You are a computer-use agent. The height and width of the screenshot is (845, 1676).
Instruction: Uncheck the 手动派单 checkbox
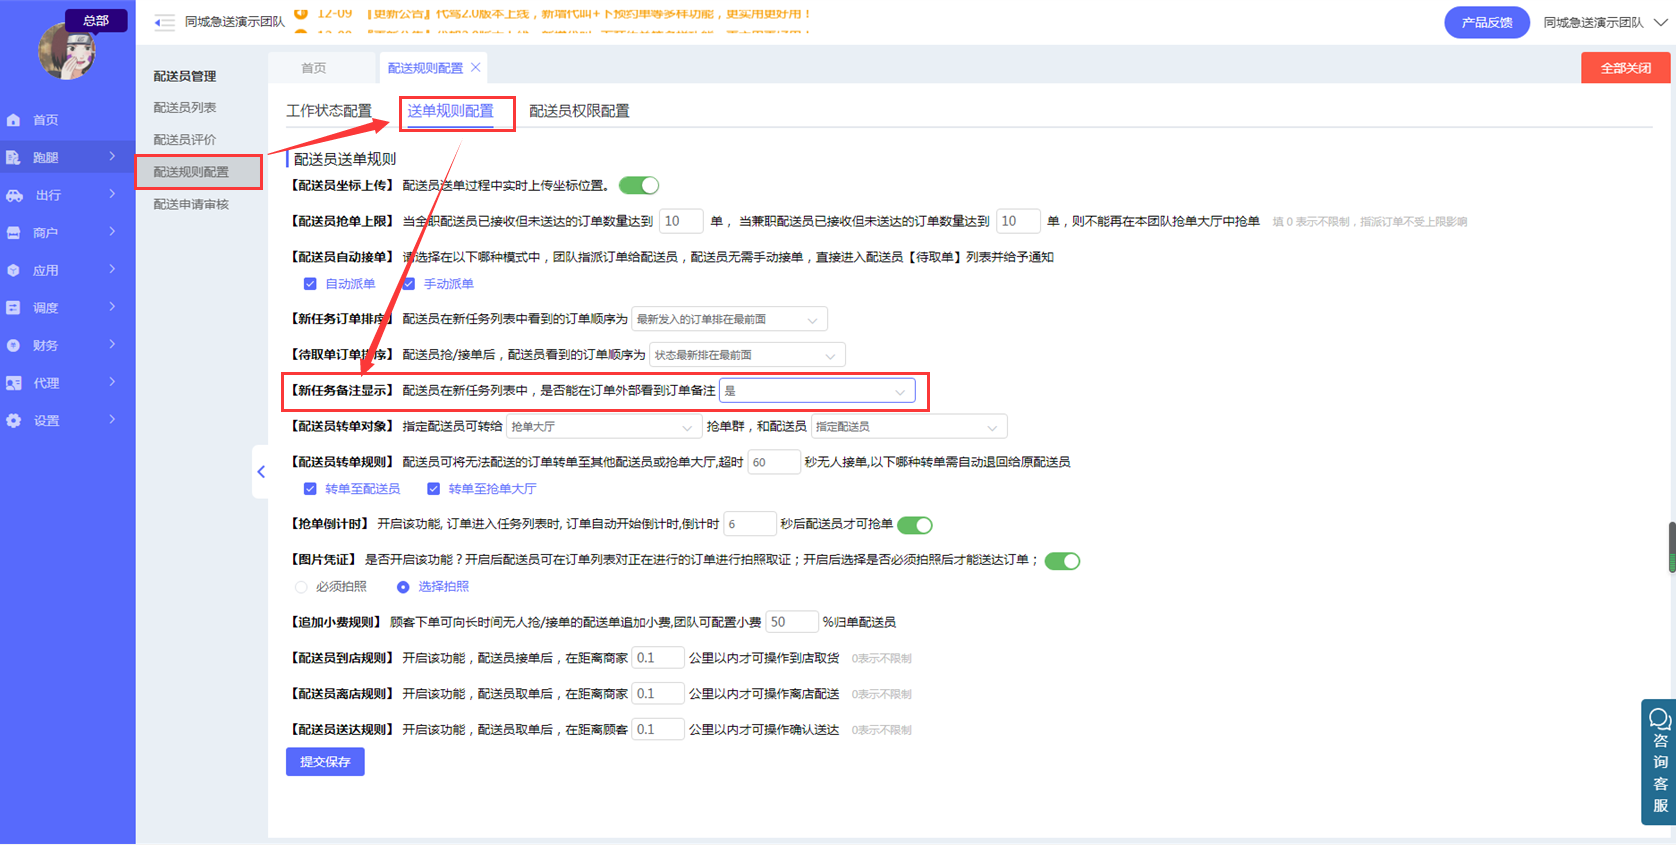pyautogui.click(x=409, y=284)
